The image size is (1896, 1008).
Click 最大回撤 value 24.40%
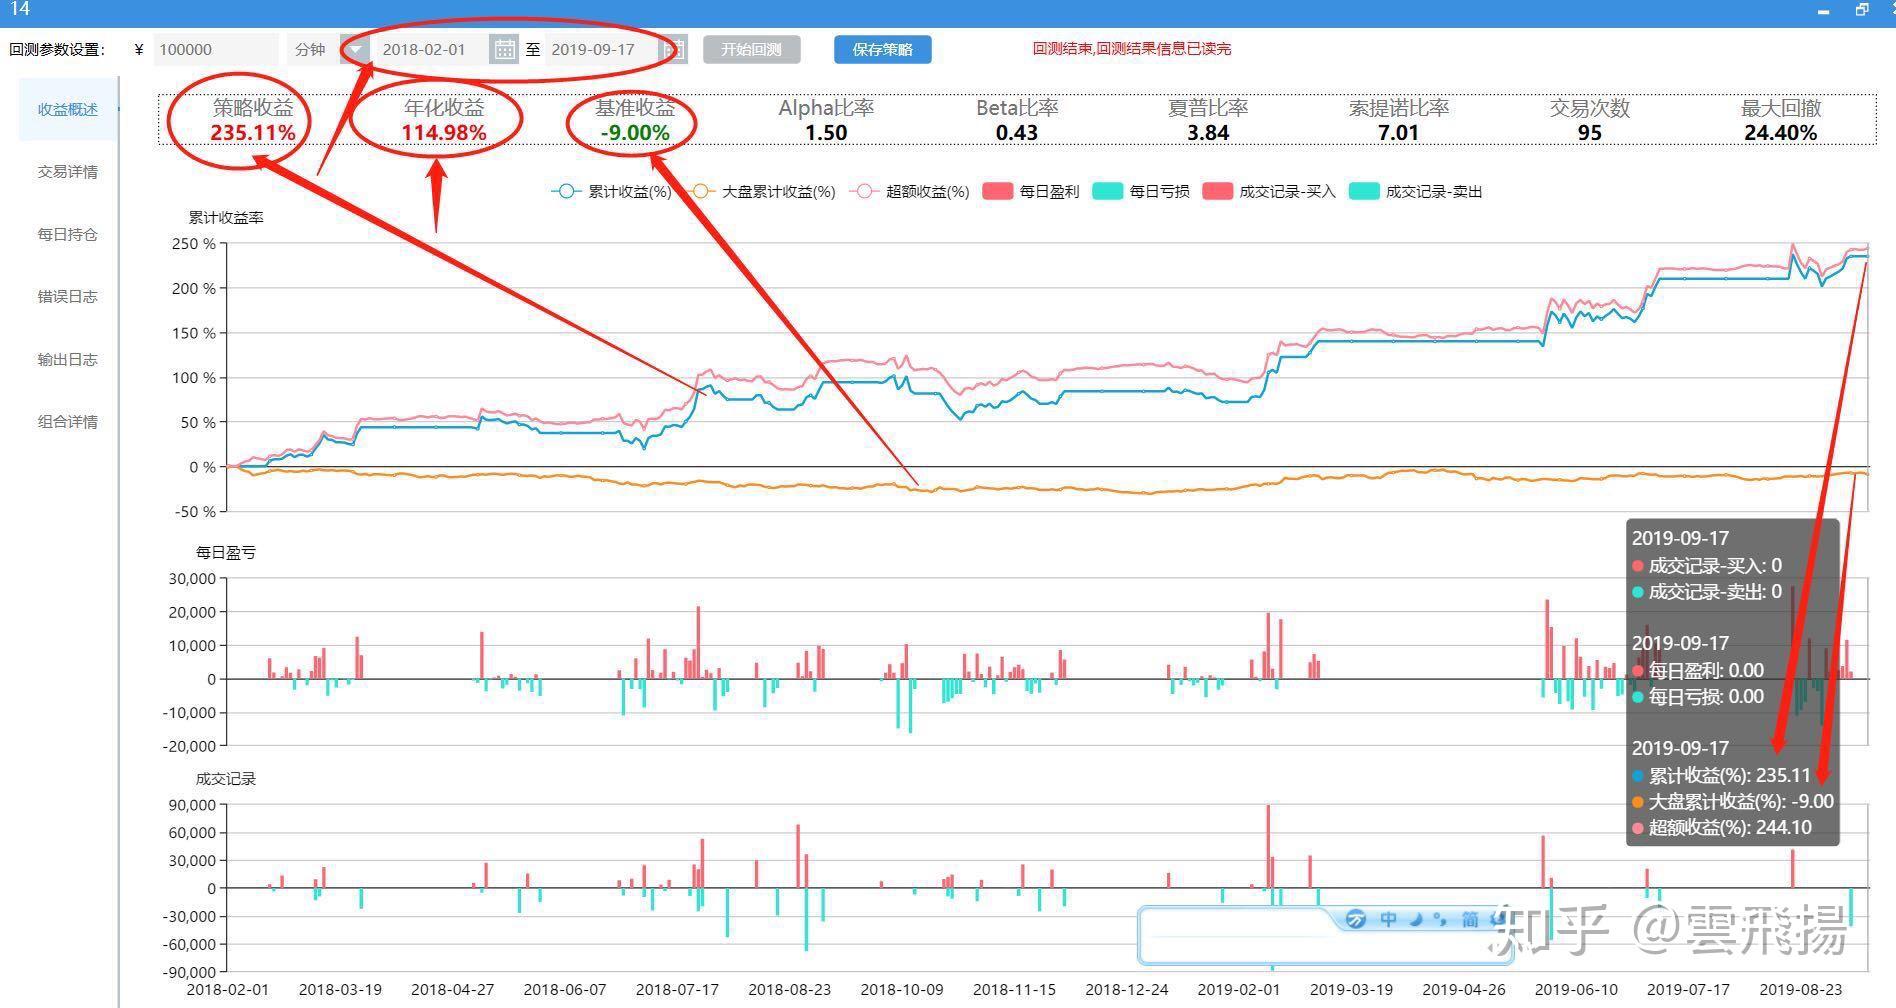coord(1780,133)
